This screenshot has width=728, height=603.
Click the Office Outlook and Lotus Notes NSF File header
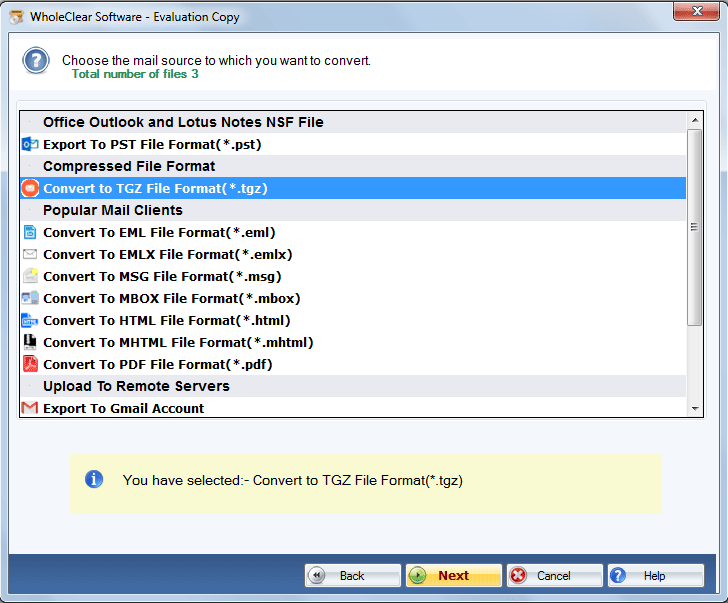[x=353, y=122]
